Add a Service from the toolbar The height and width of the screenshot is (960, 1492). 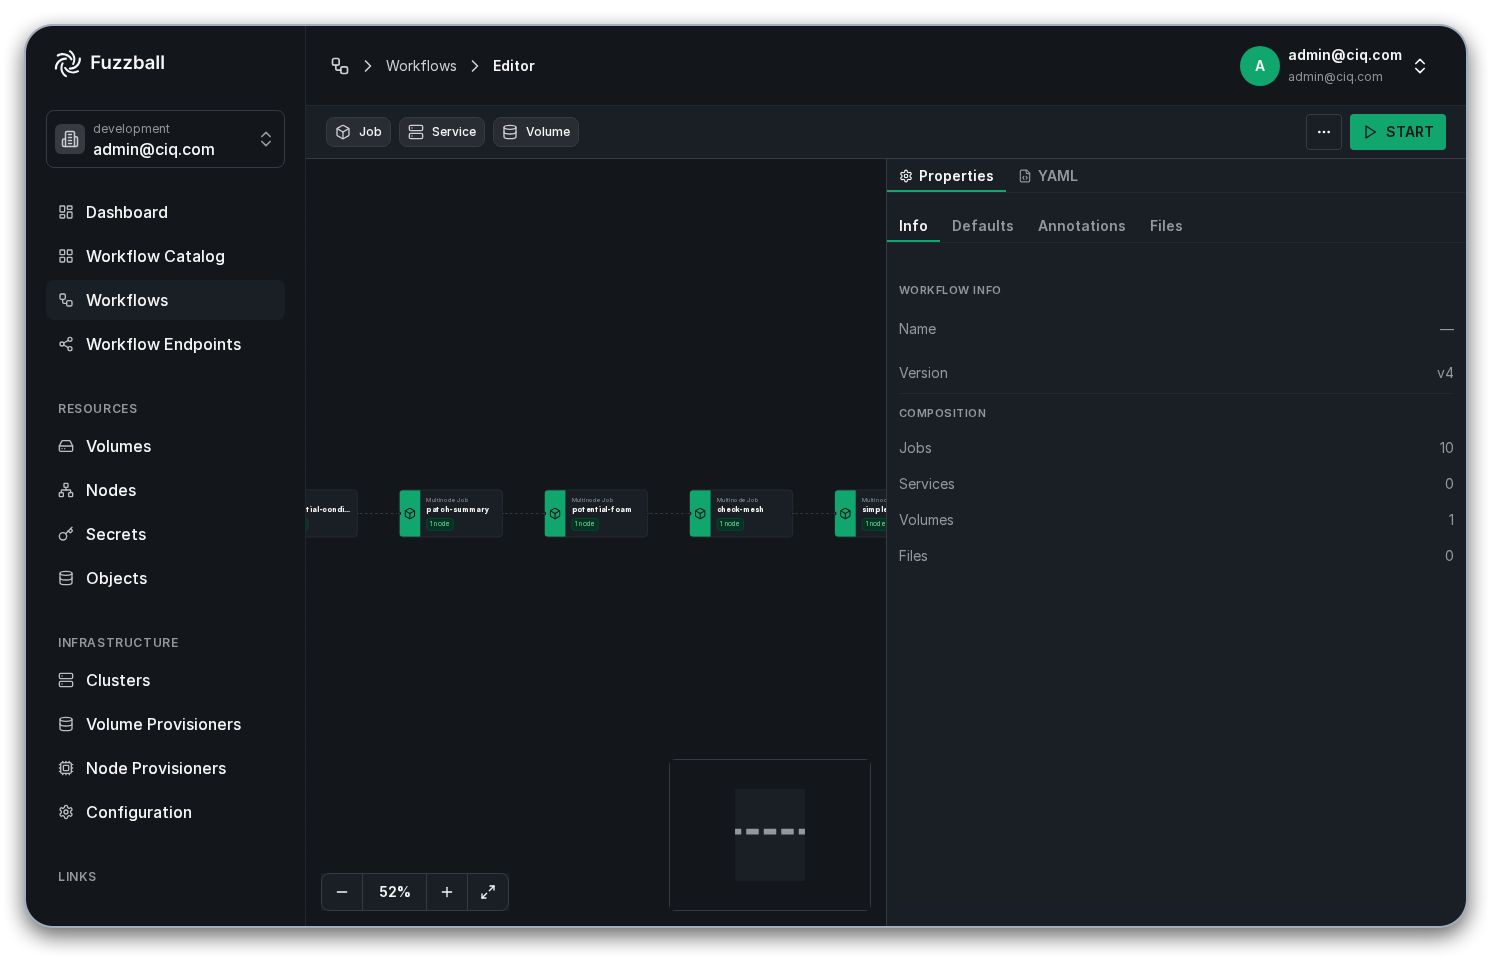(442, 132)
